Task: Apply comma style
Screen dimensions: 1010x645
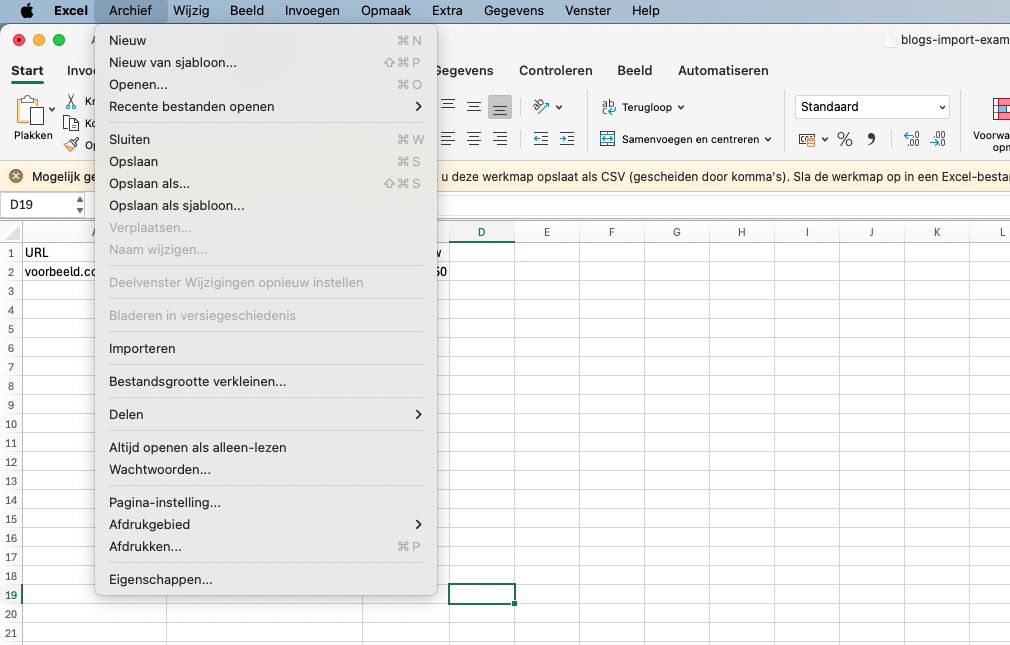Action: click(x=872, y=139)
